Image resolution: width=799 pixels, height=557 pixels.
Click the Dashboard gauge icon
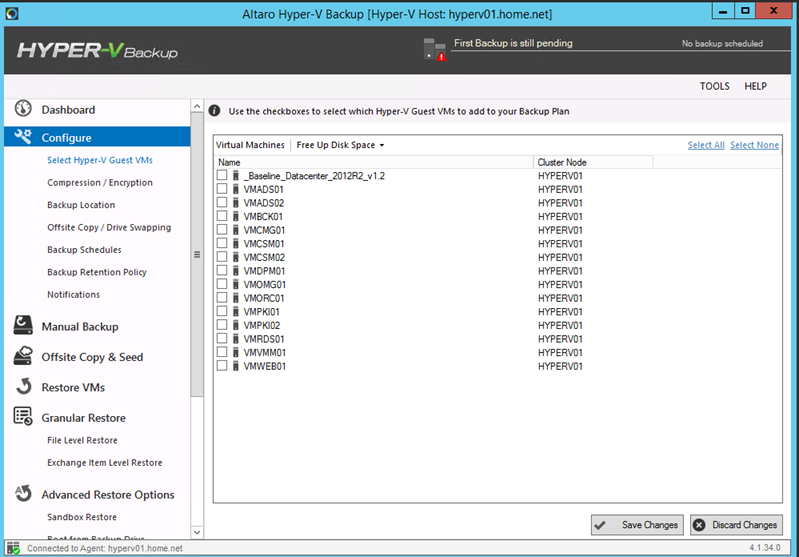(23, 109)
